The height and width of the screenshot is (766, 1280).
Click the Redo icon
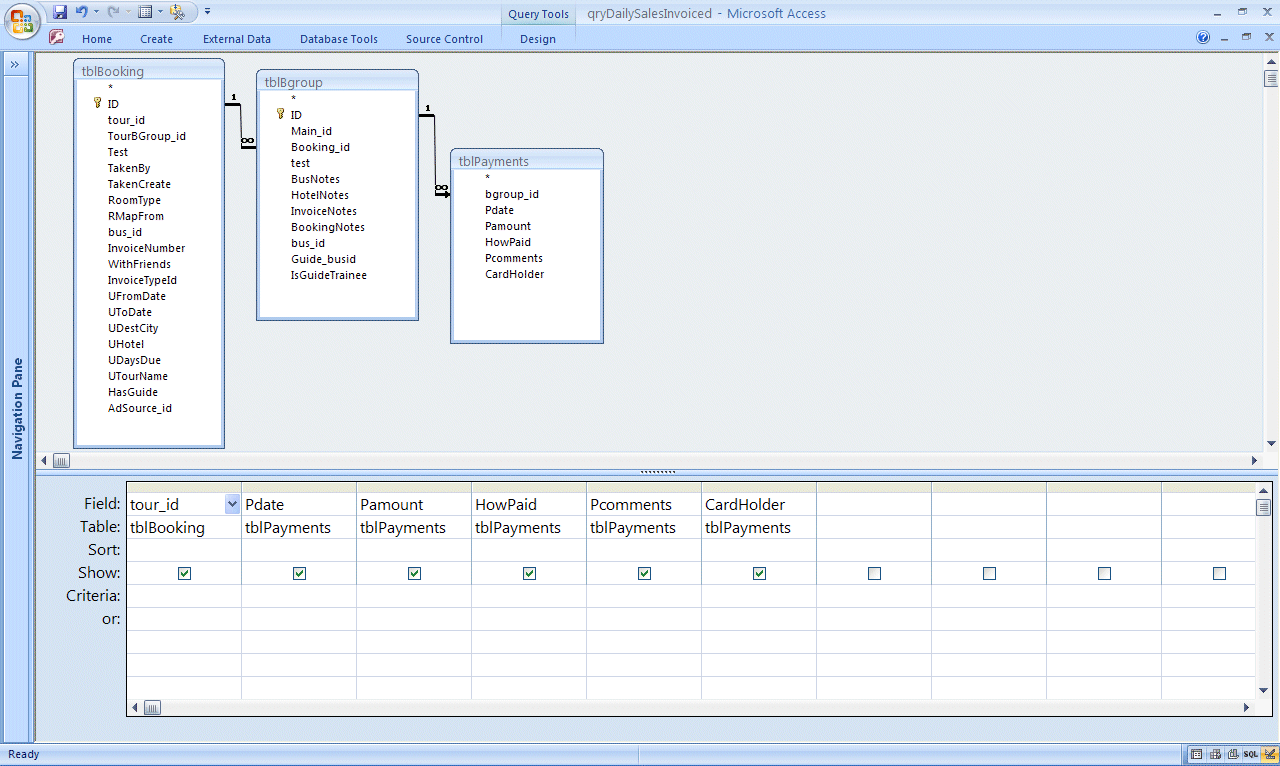[112, 12]
